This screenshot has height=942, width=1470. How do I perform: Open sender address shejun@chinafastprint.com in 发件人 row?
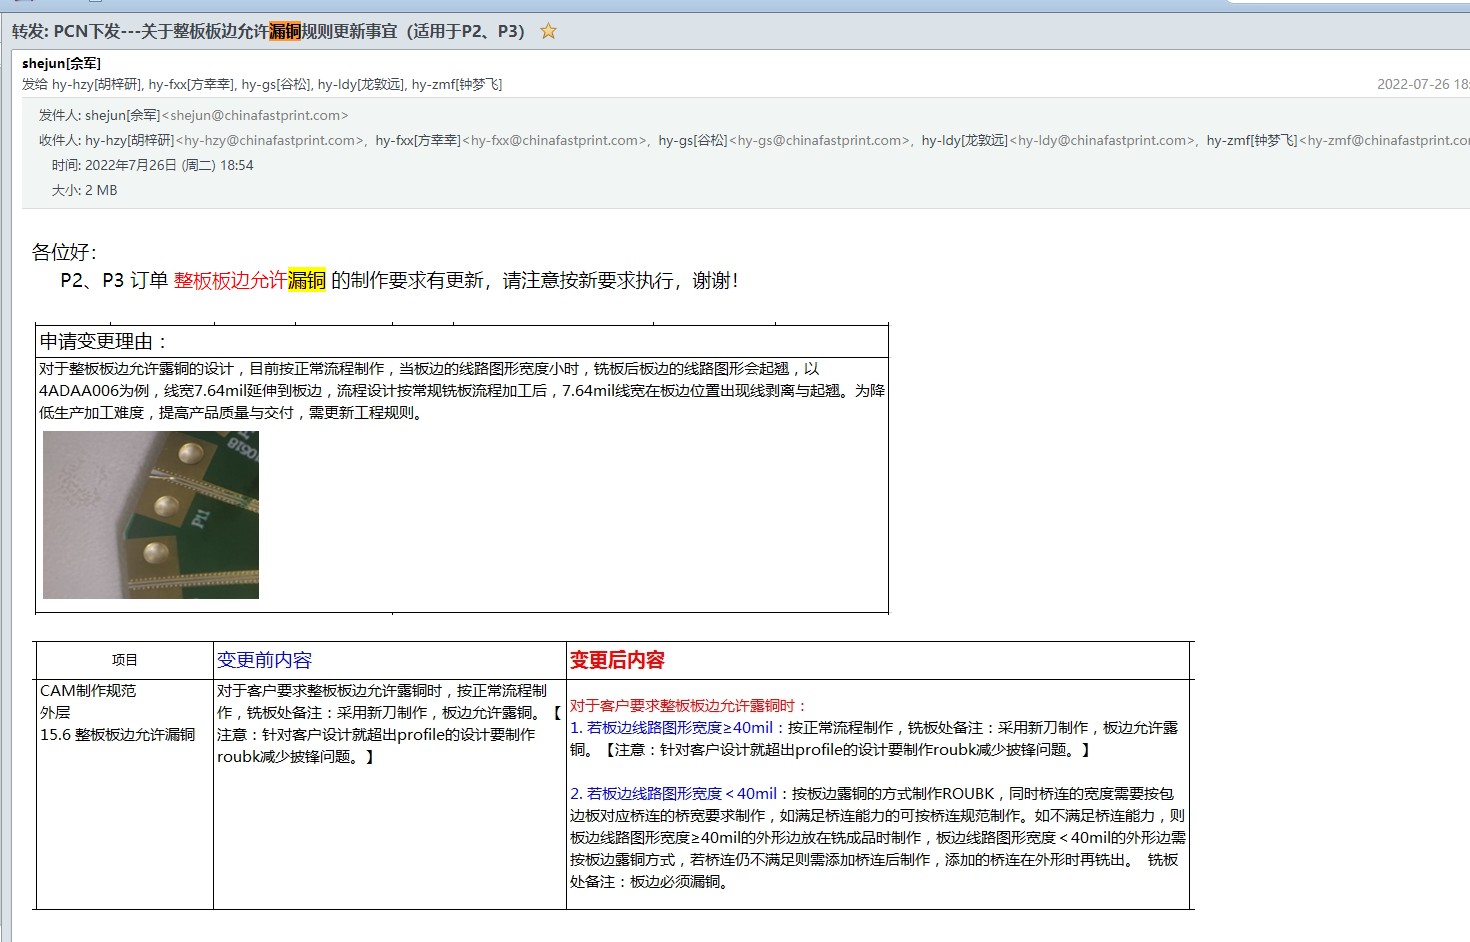255,115
